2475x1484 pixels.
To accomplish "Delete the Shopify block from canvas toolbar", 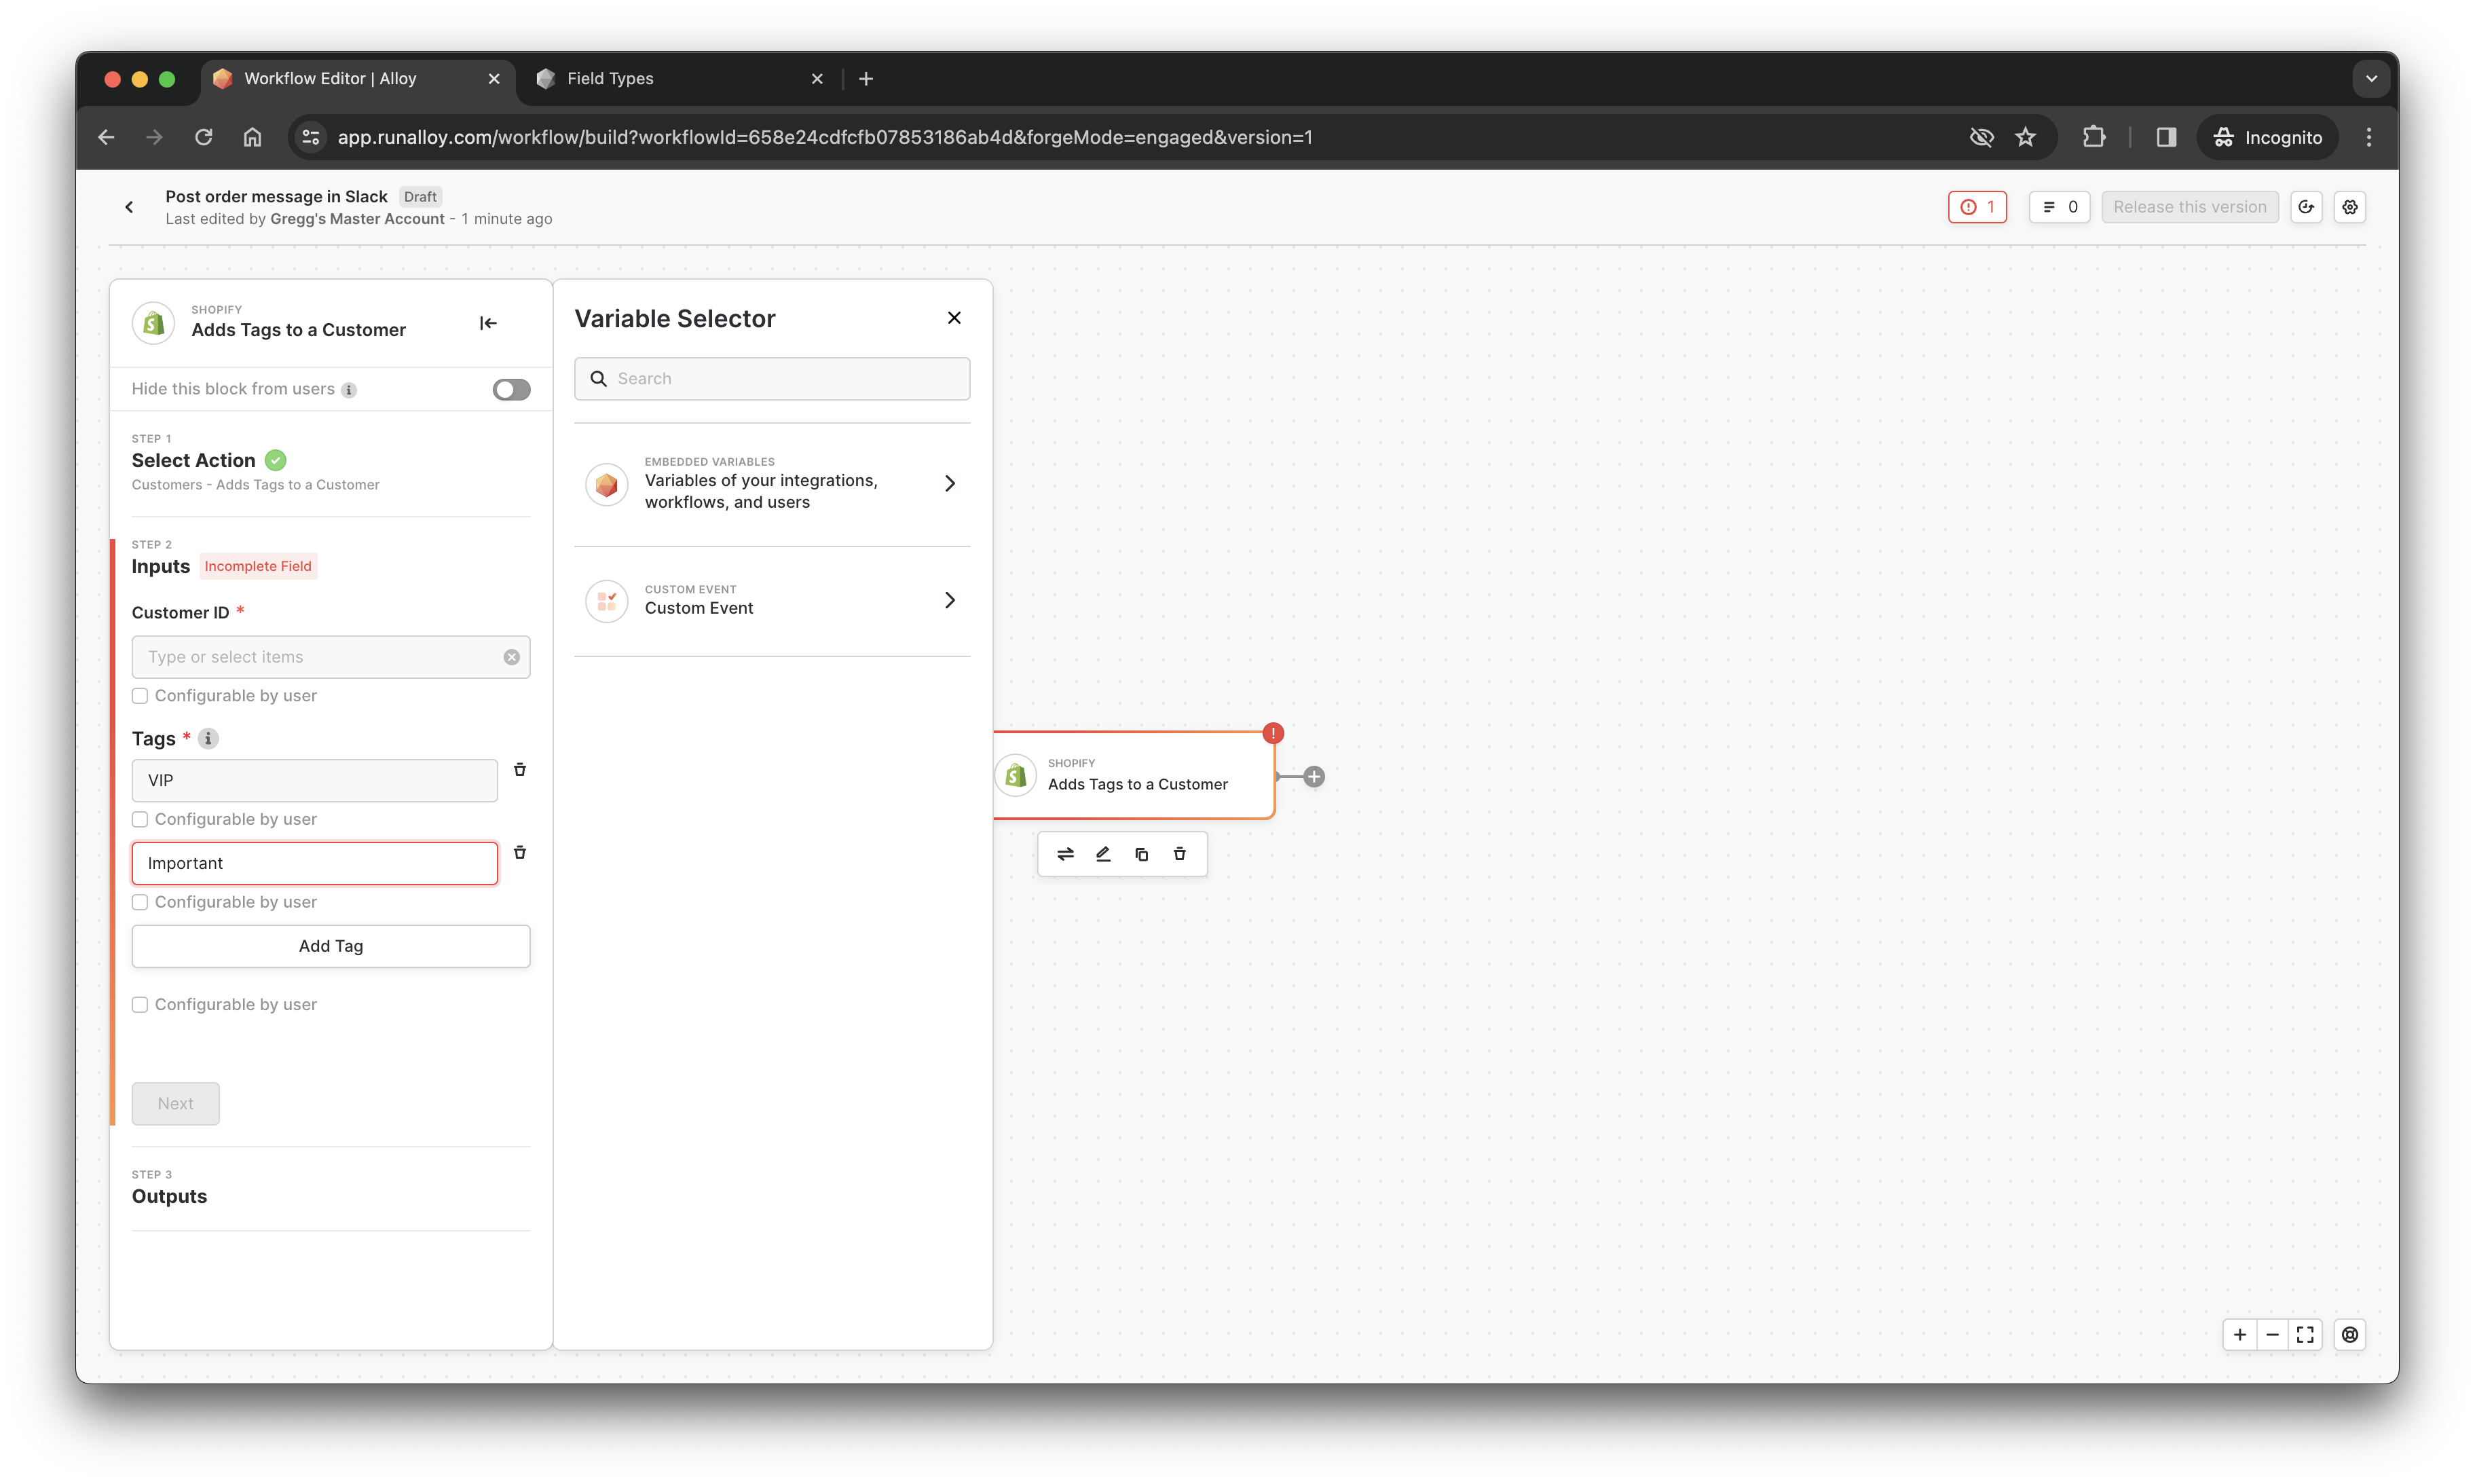I will (x=1180, y=854).
